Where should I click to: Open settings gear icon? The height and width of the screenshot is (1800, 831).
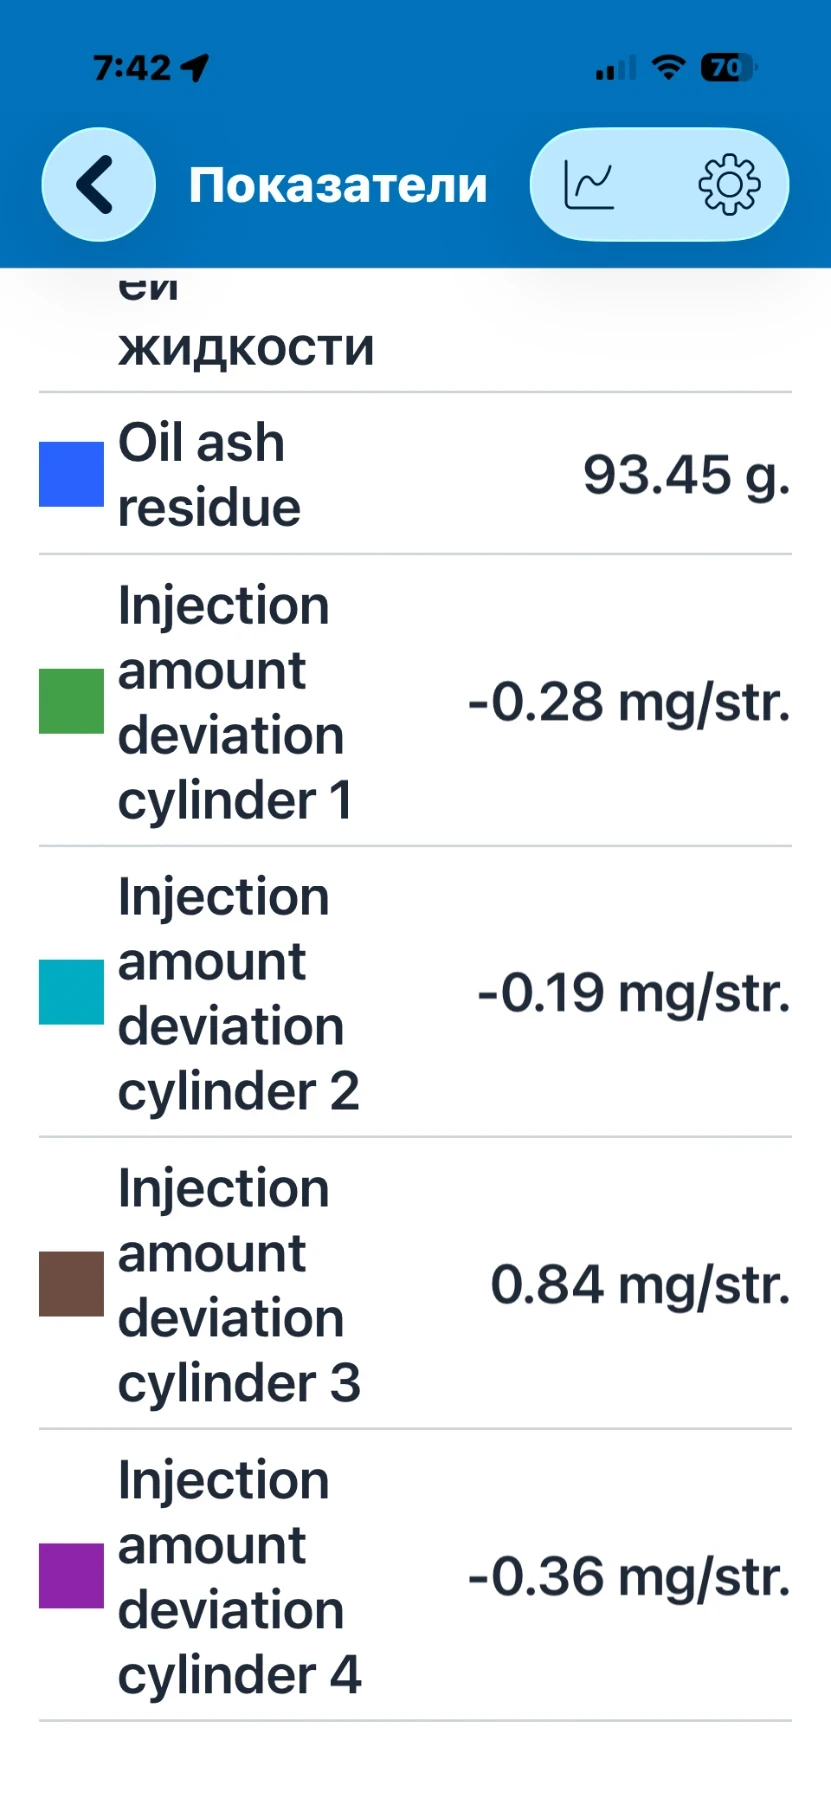[x=729, y=185]
